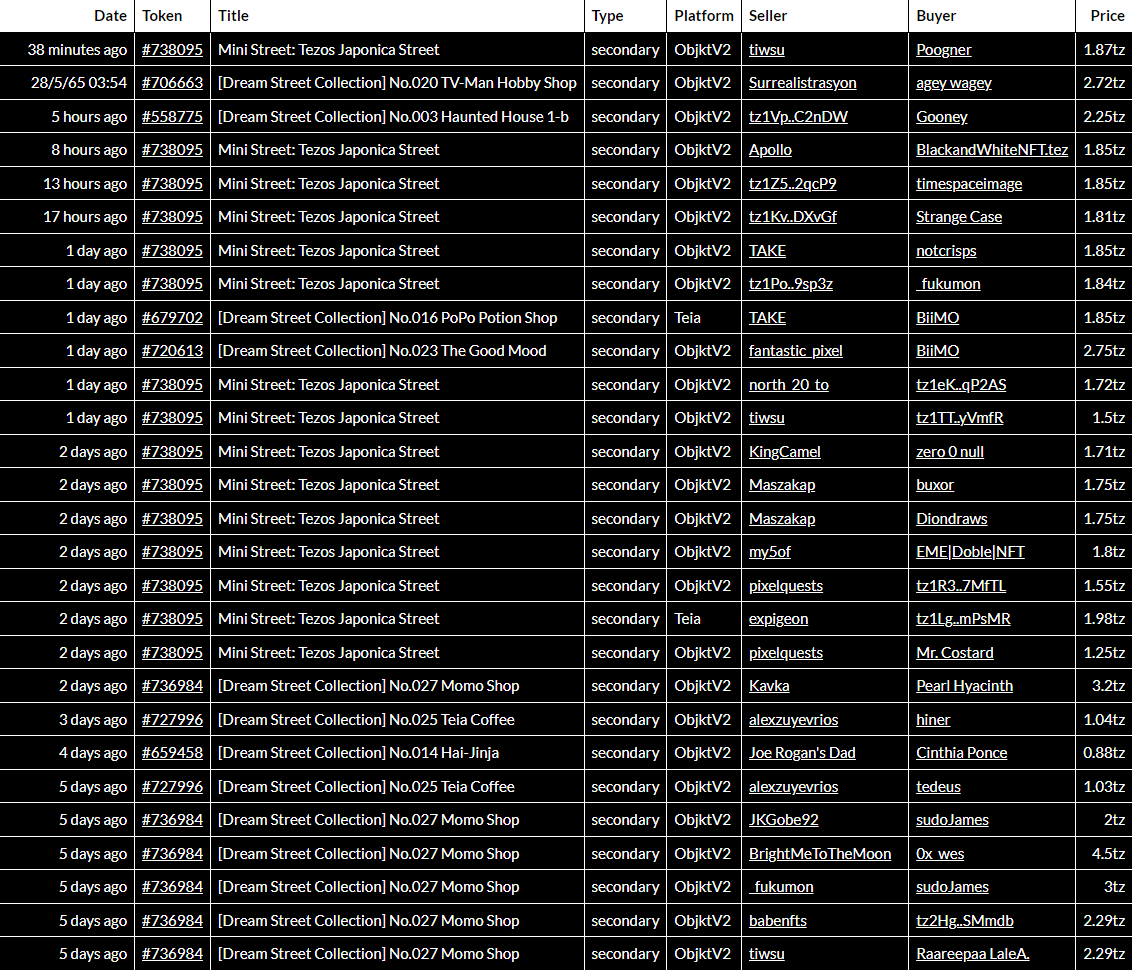
Task: Open buyer 0x_wes profile
Action: (940, 854)
